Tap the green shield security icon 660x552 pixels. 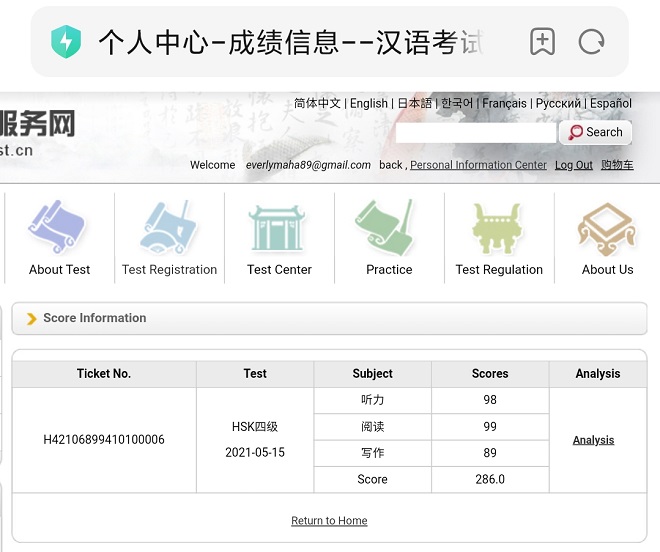(x=67, y=42)
